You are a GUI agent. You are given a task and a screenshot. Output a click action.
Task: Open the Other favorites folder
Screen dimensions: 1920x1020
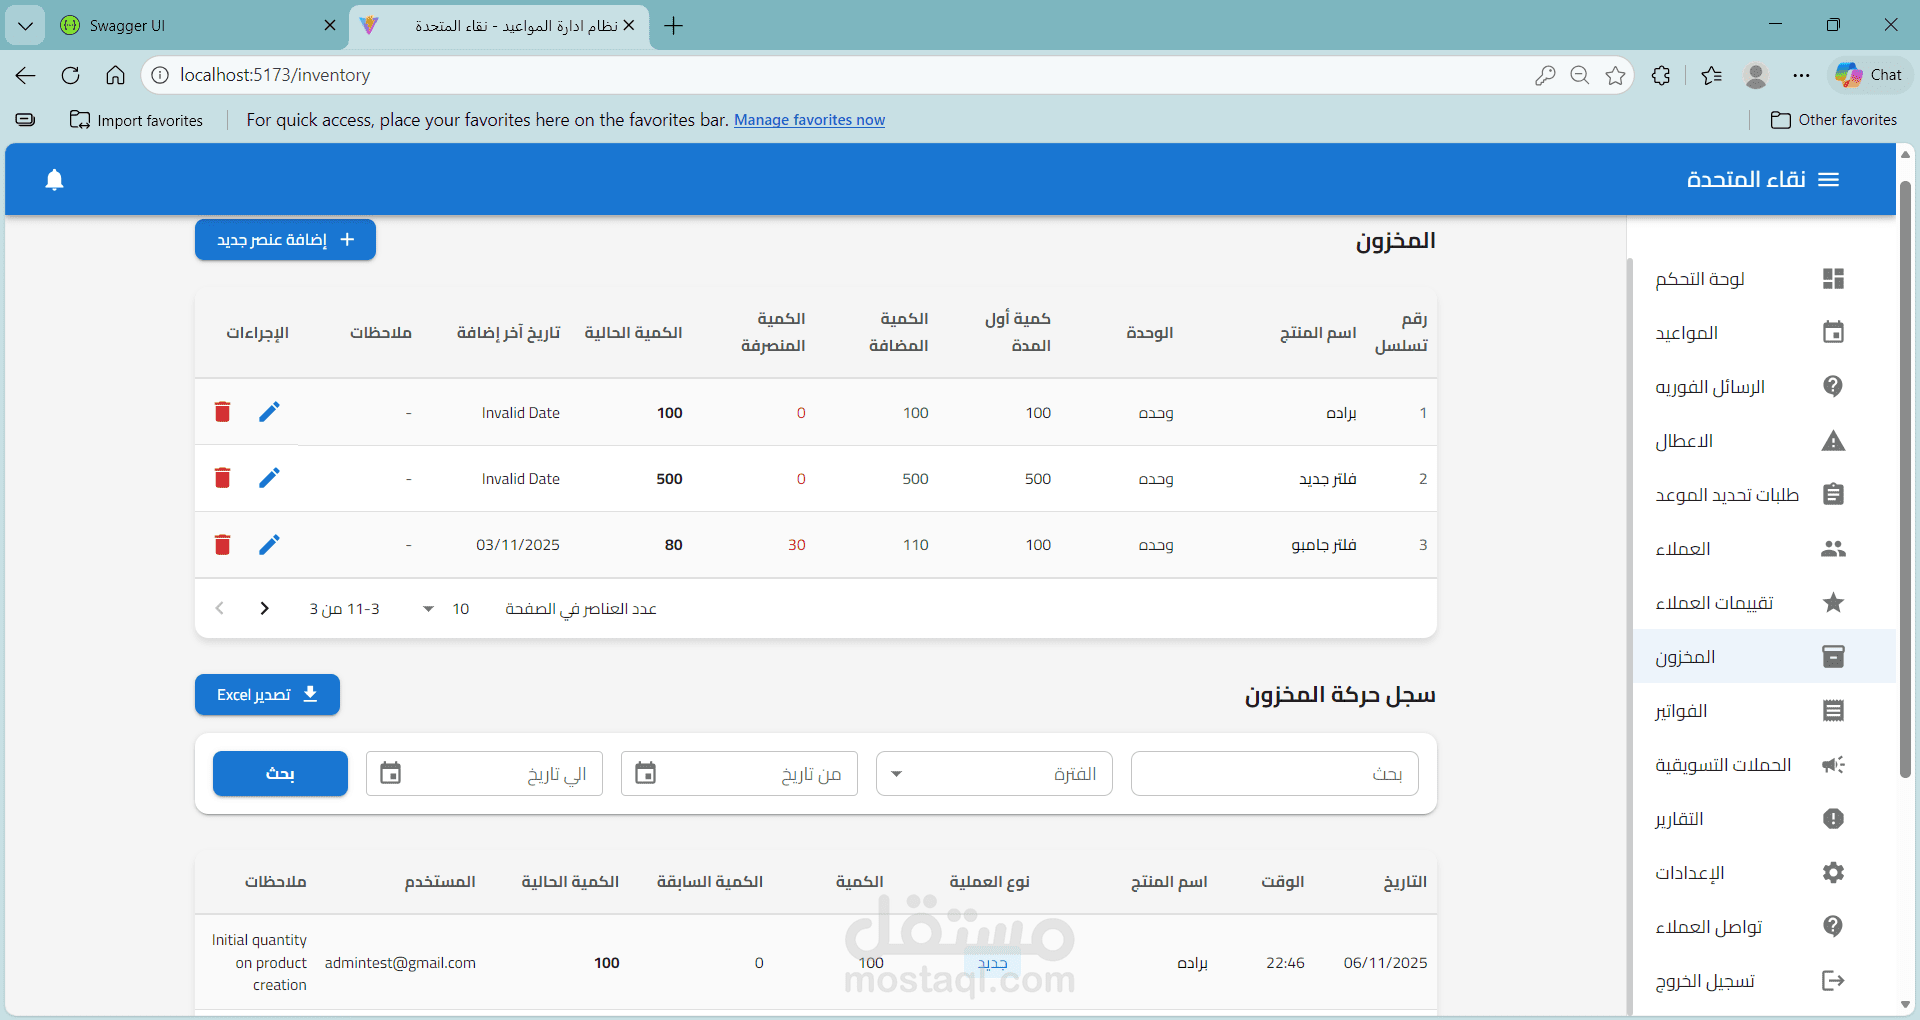tap(1834, 120)
